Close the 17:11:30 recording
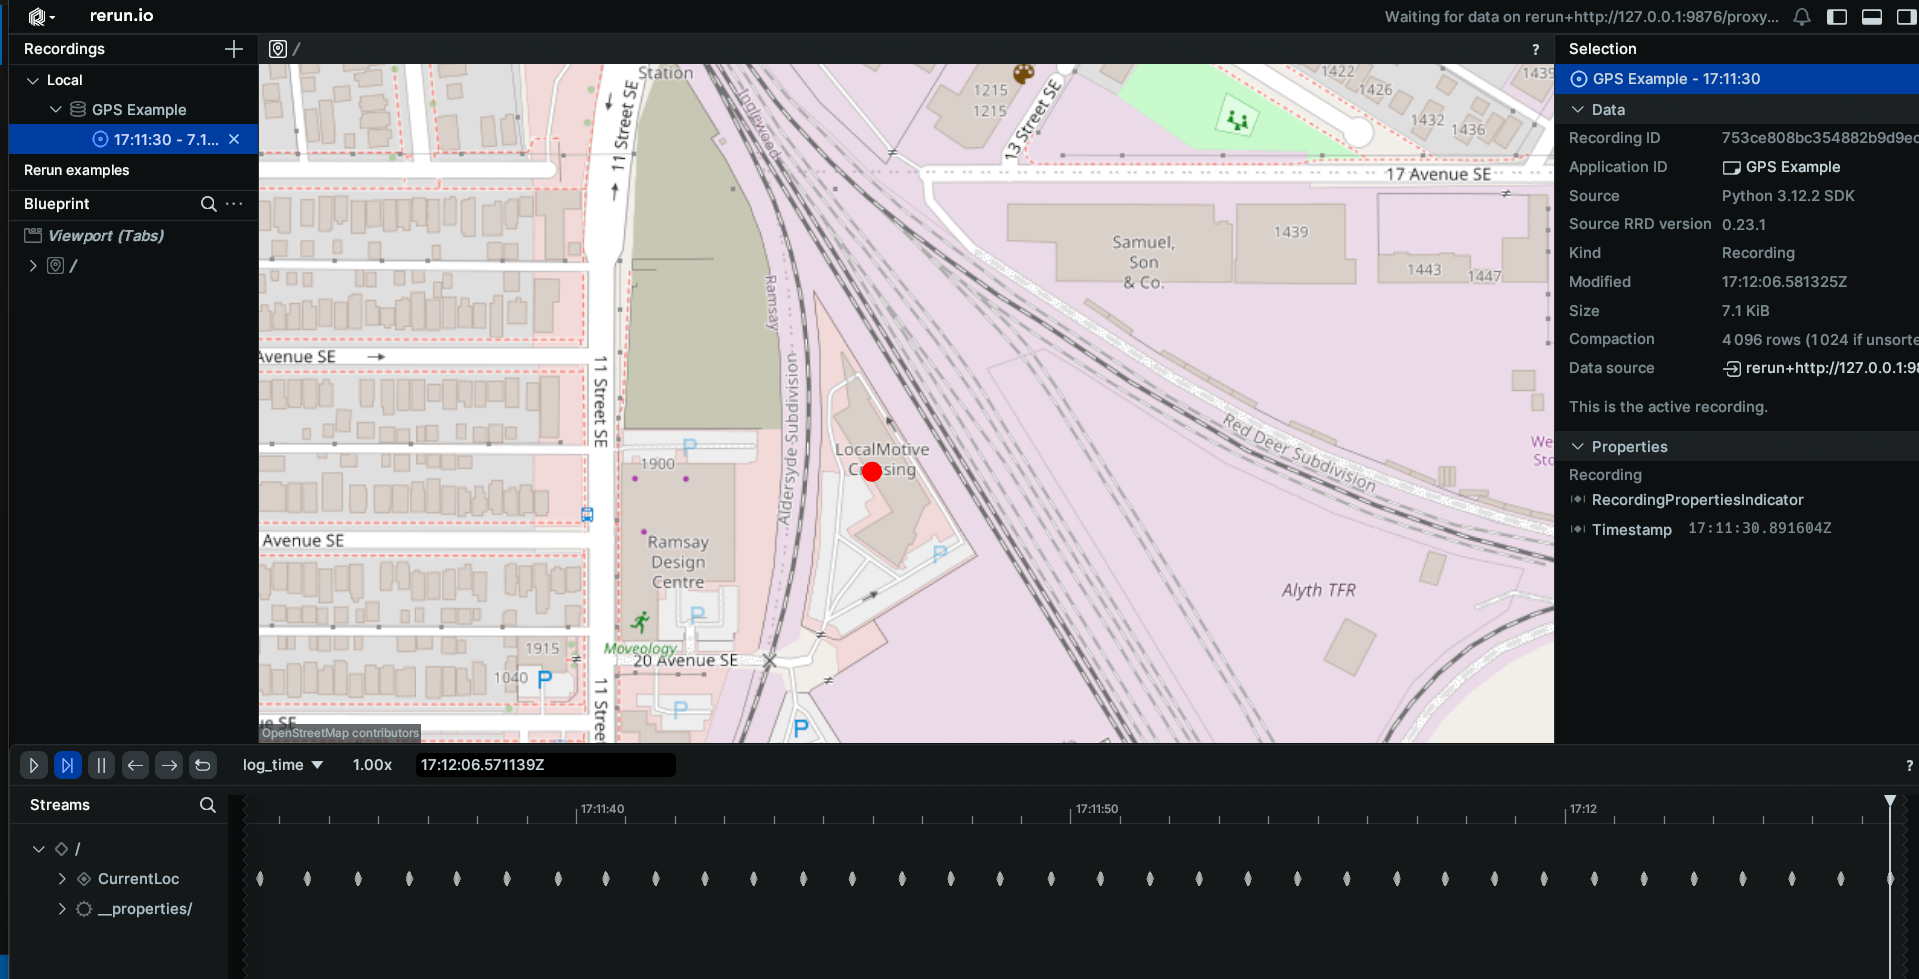1919x979 pixels. (x=234, y=140)
